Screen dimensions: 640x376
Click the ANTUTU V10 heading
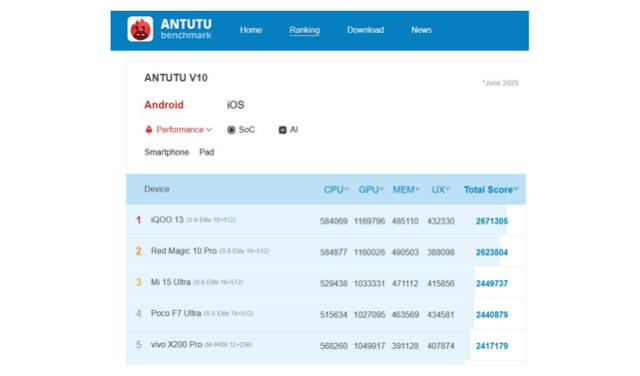tap(176, 78)
